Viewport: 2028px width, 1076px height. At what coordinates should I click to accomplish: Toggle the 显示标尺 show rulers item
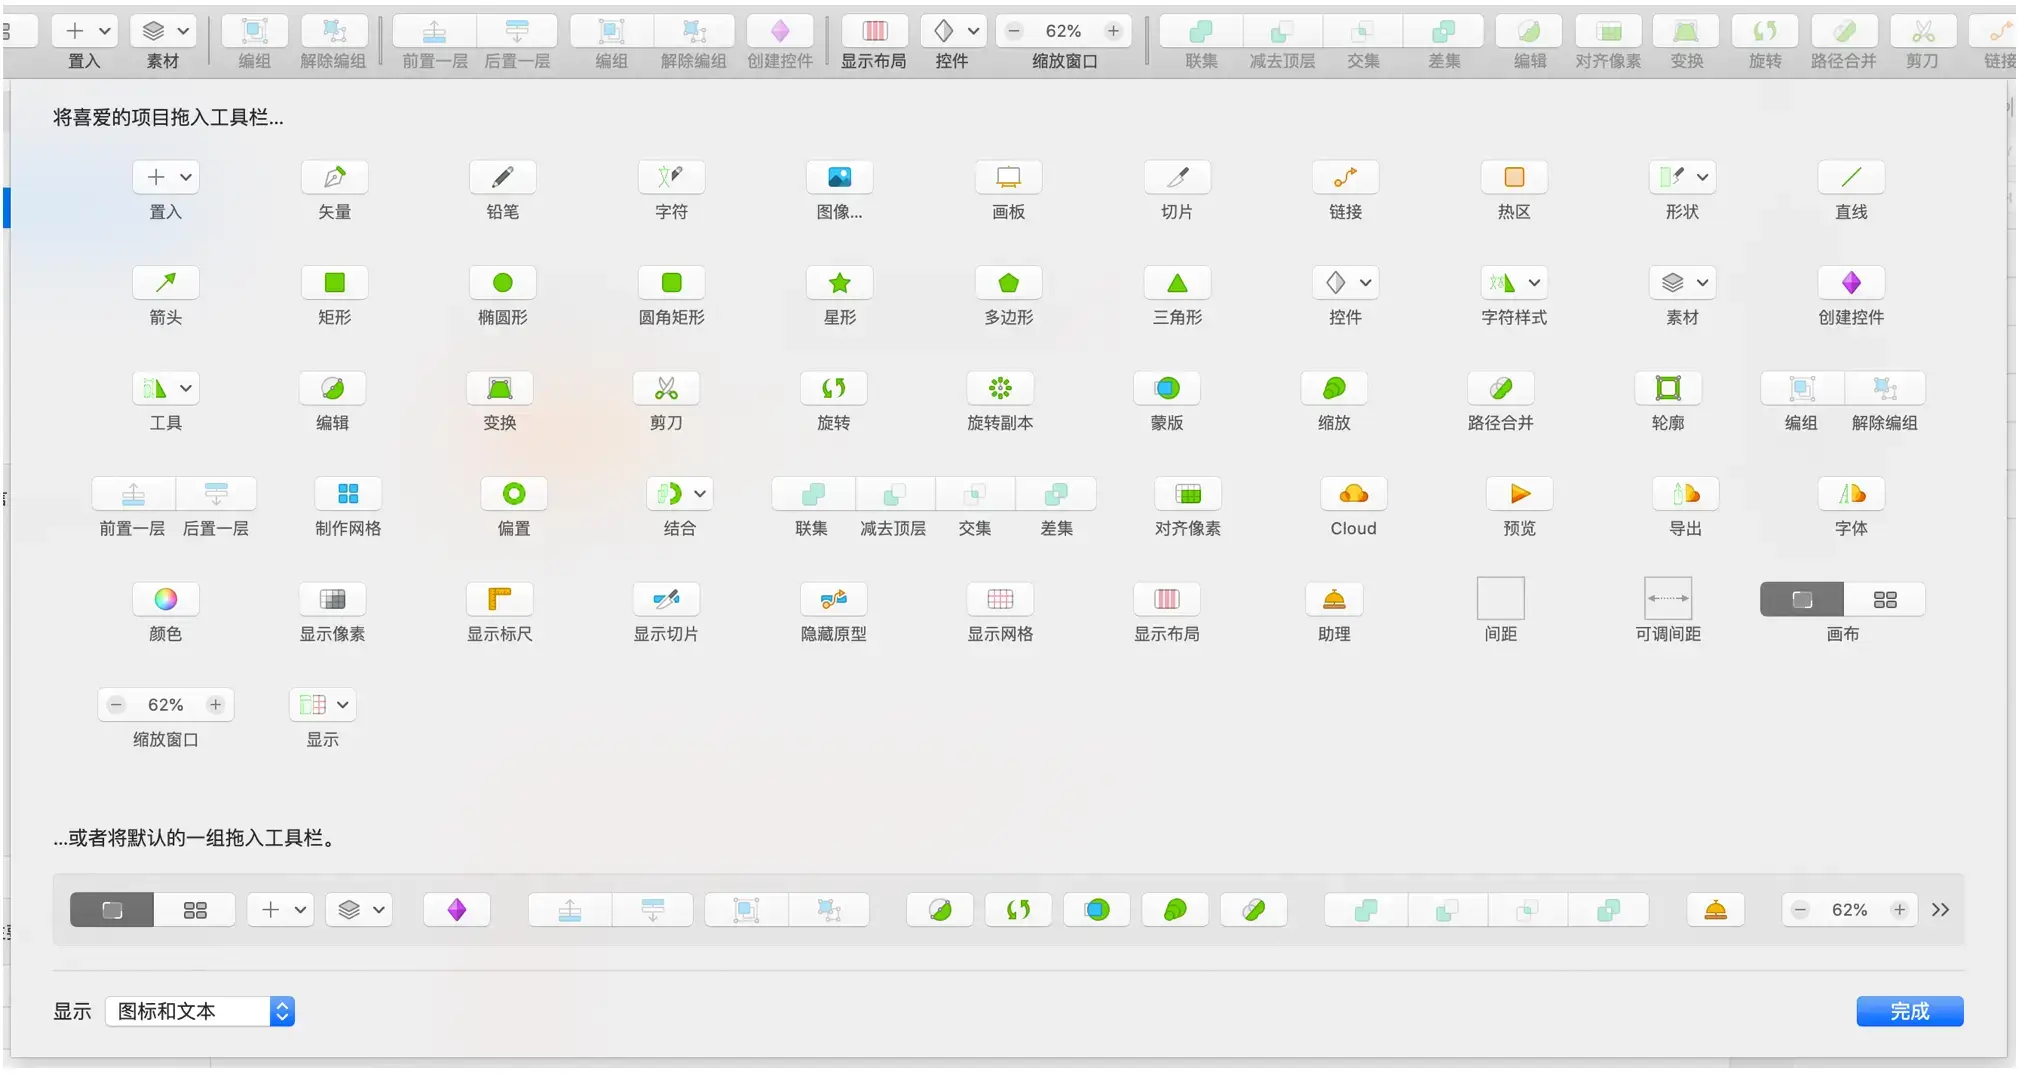tap(499, 599)
